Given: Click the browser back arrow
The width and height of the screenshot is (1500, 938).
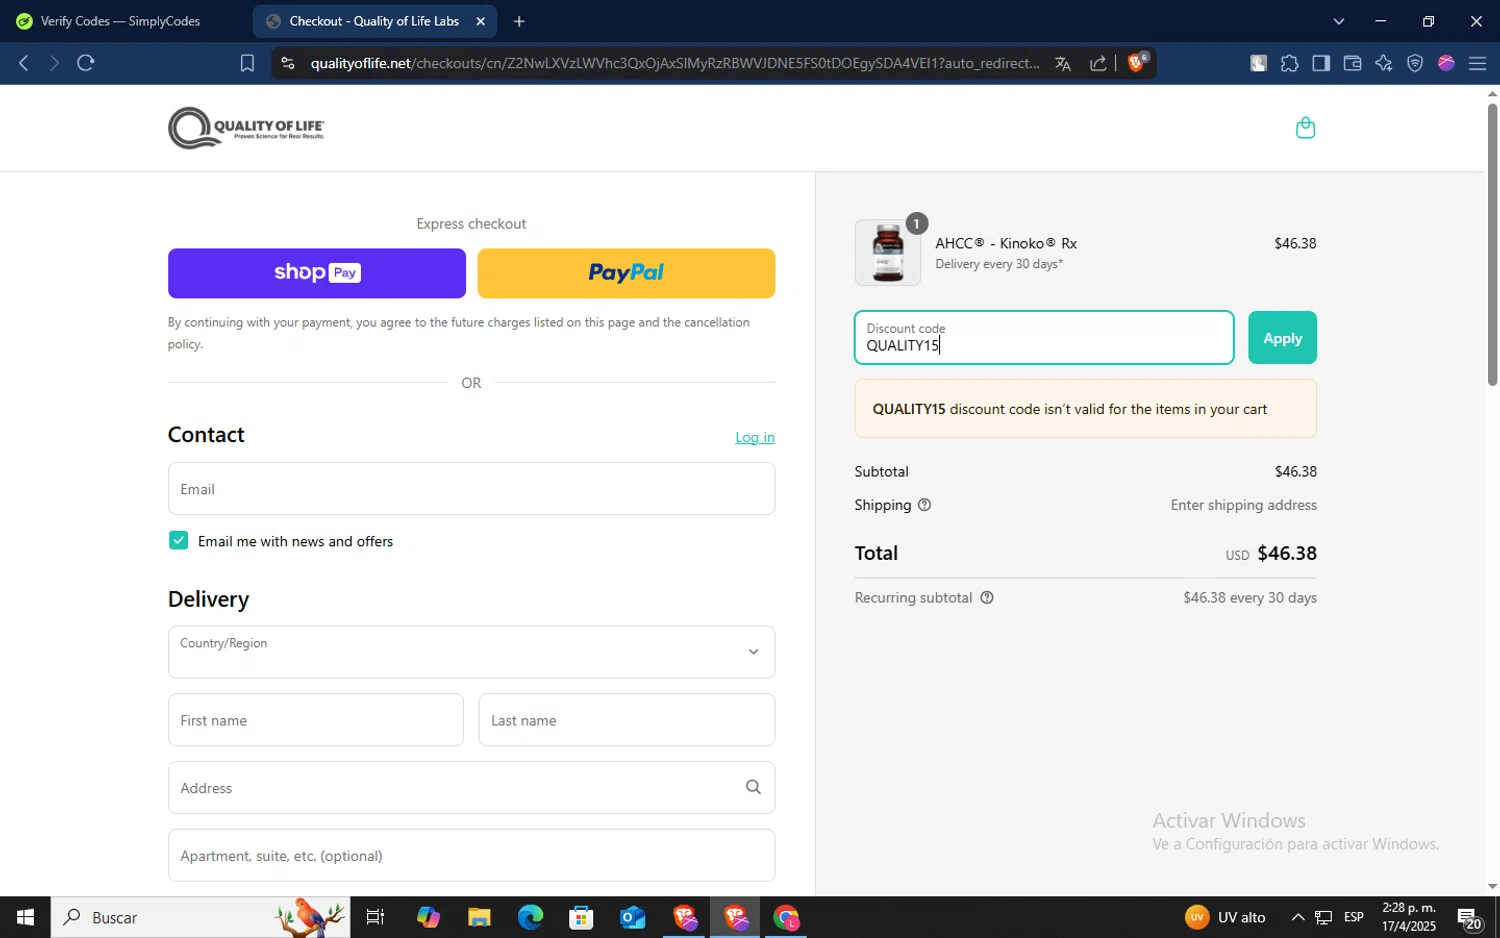Looking at the screenshot, I should click(23, 63).
